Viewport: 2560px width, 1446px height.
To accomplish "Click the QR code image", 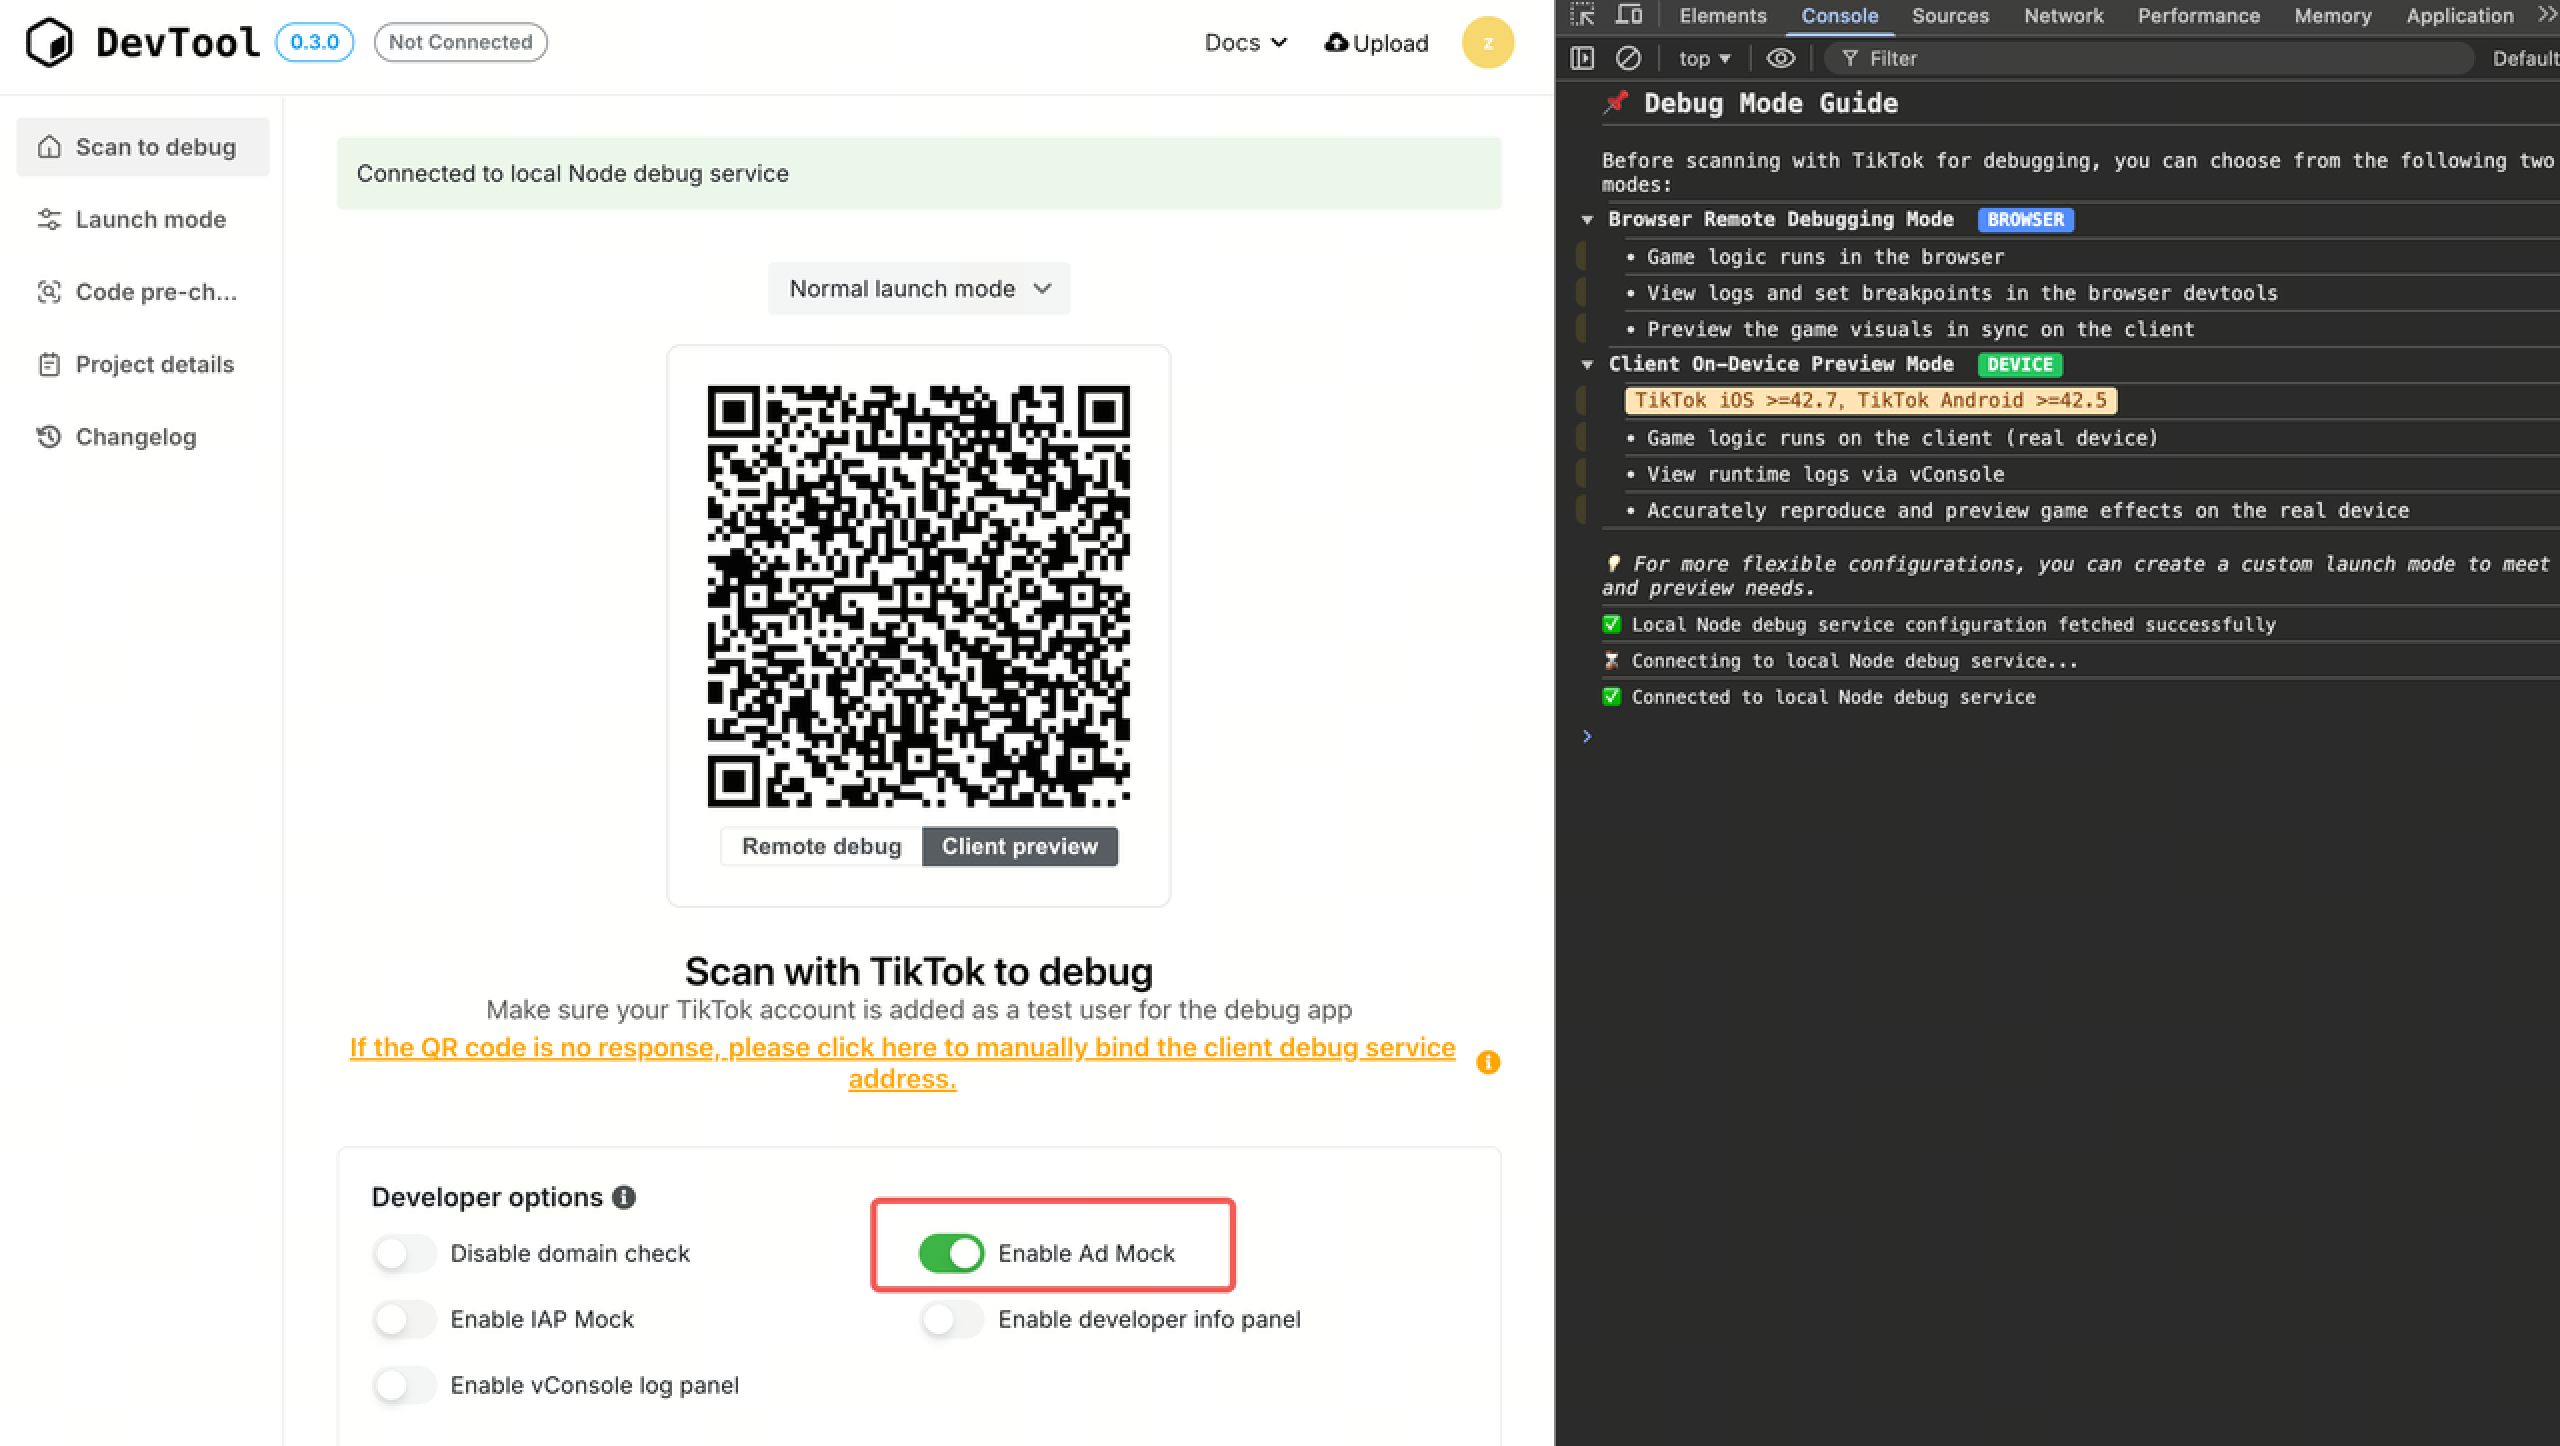I will coord(919,596).
